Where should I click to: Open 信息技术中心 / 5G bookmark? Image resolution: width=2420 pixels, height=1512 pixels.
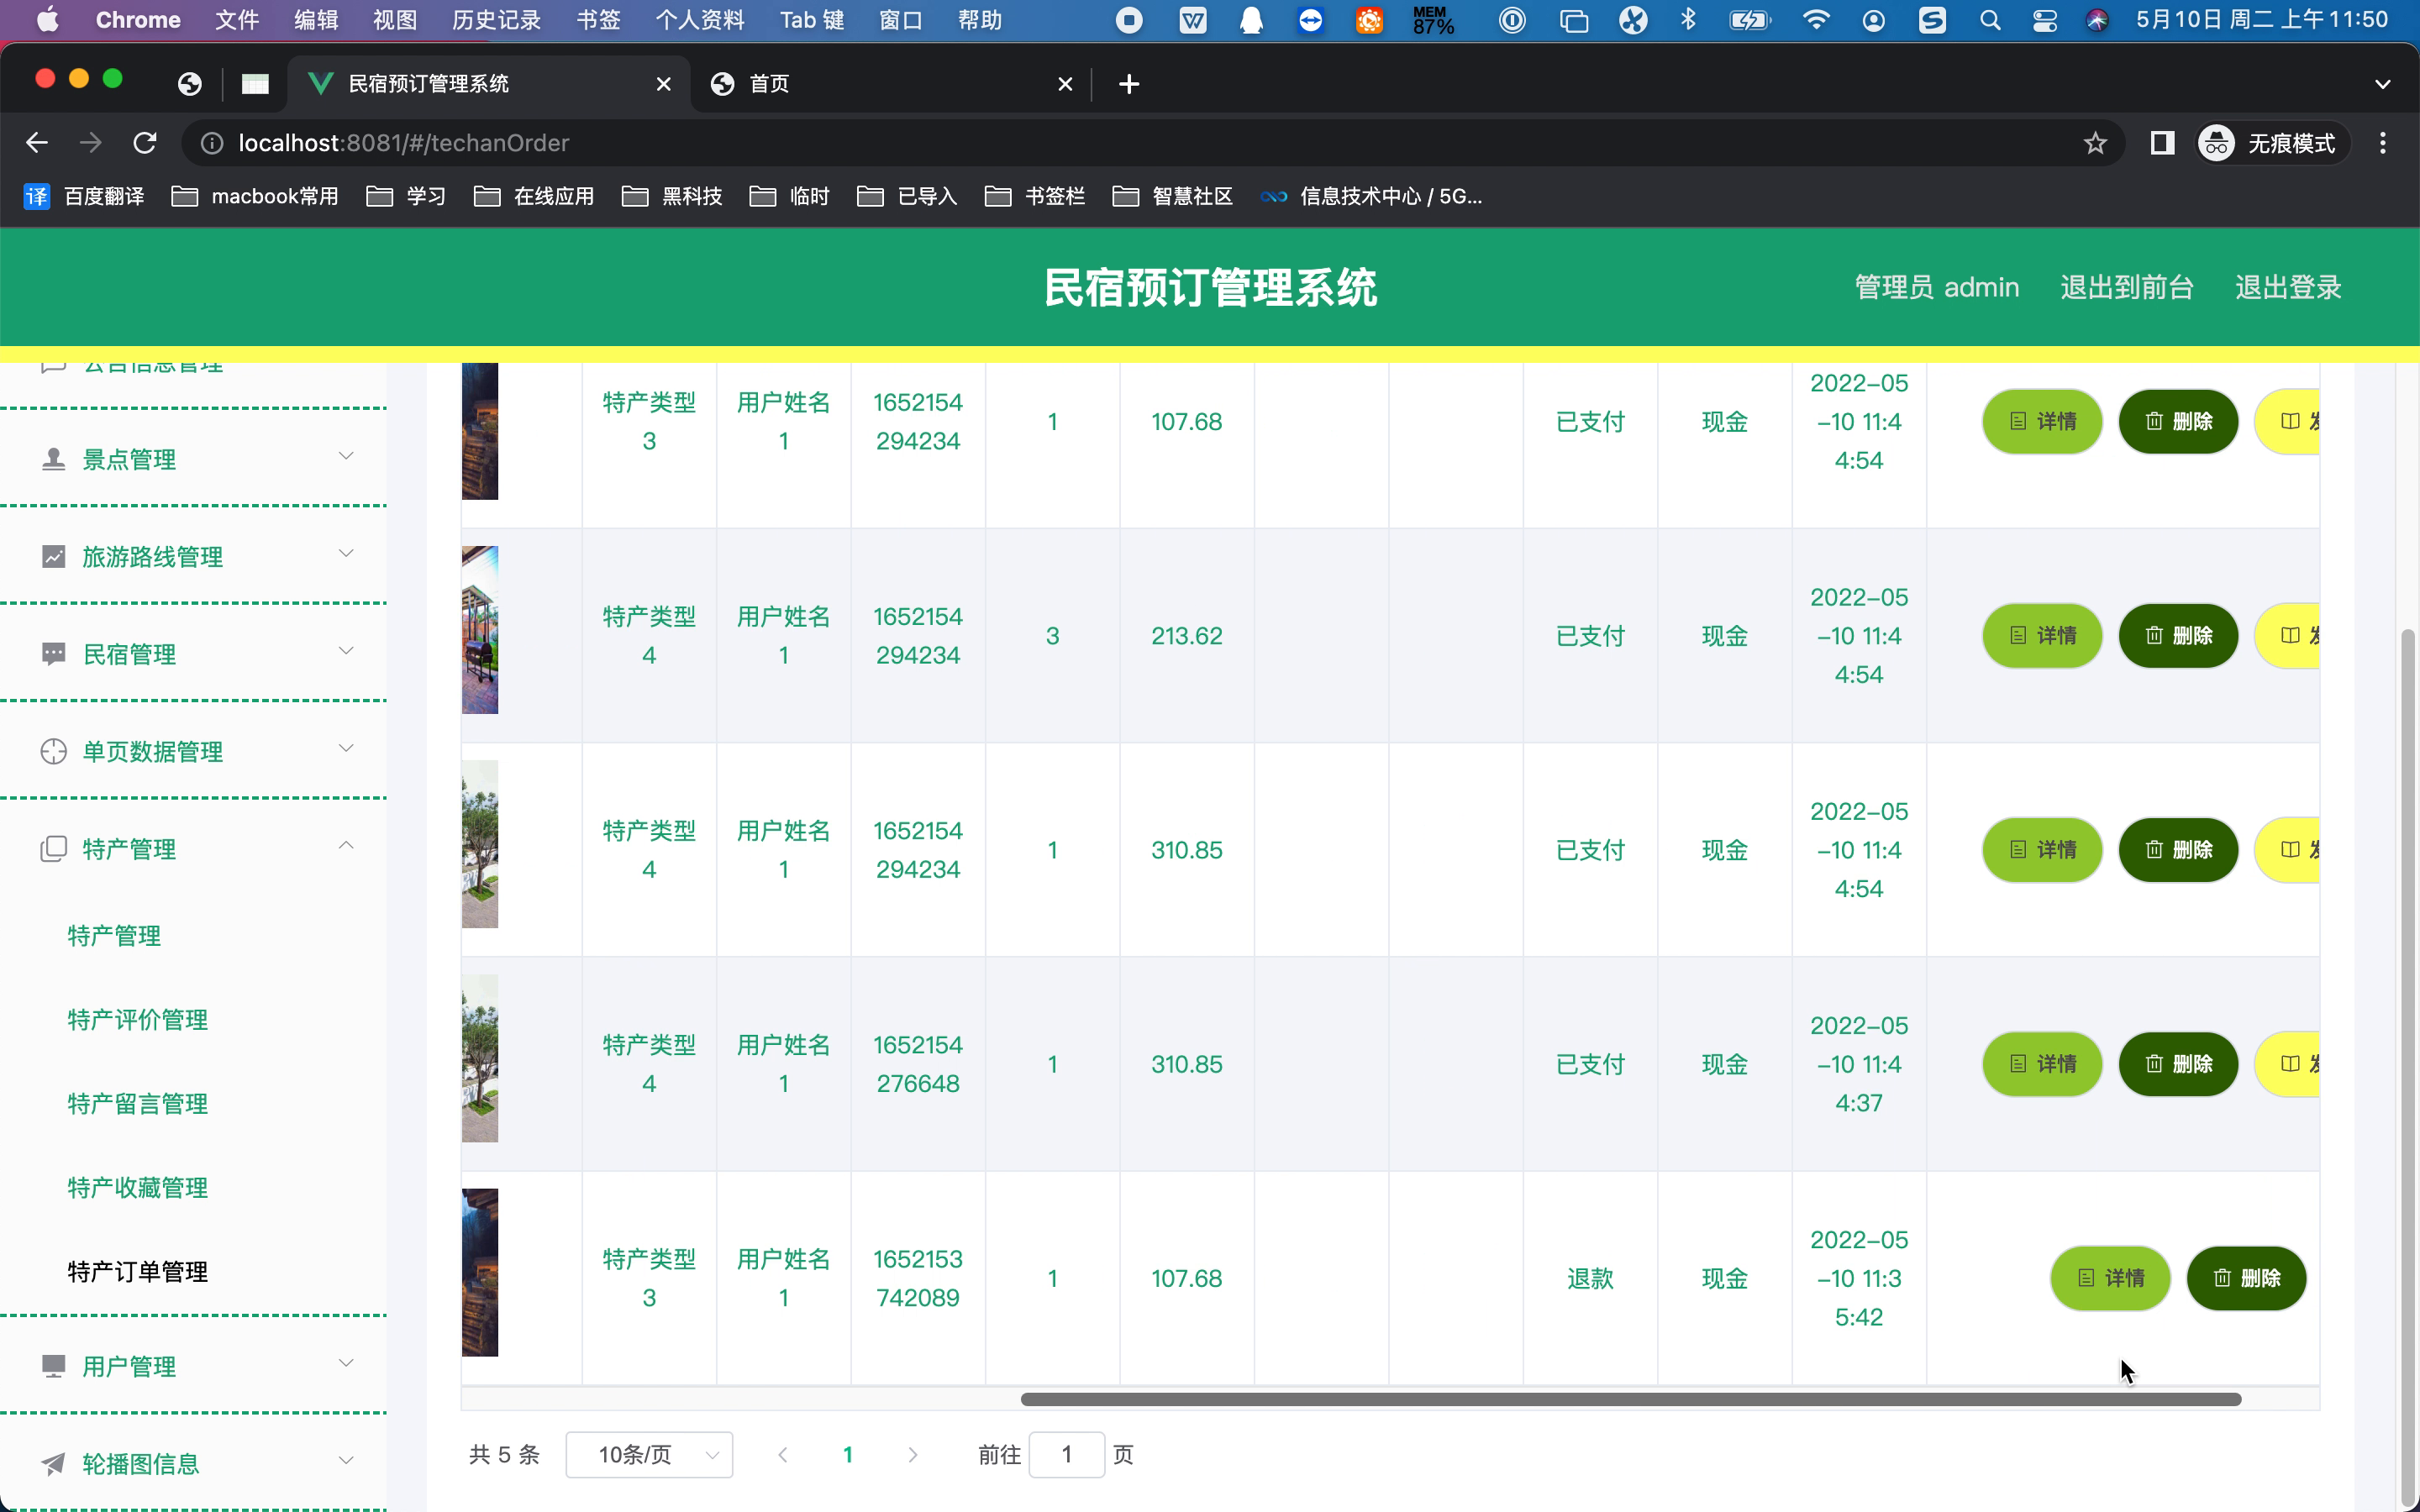[1371, 196]
